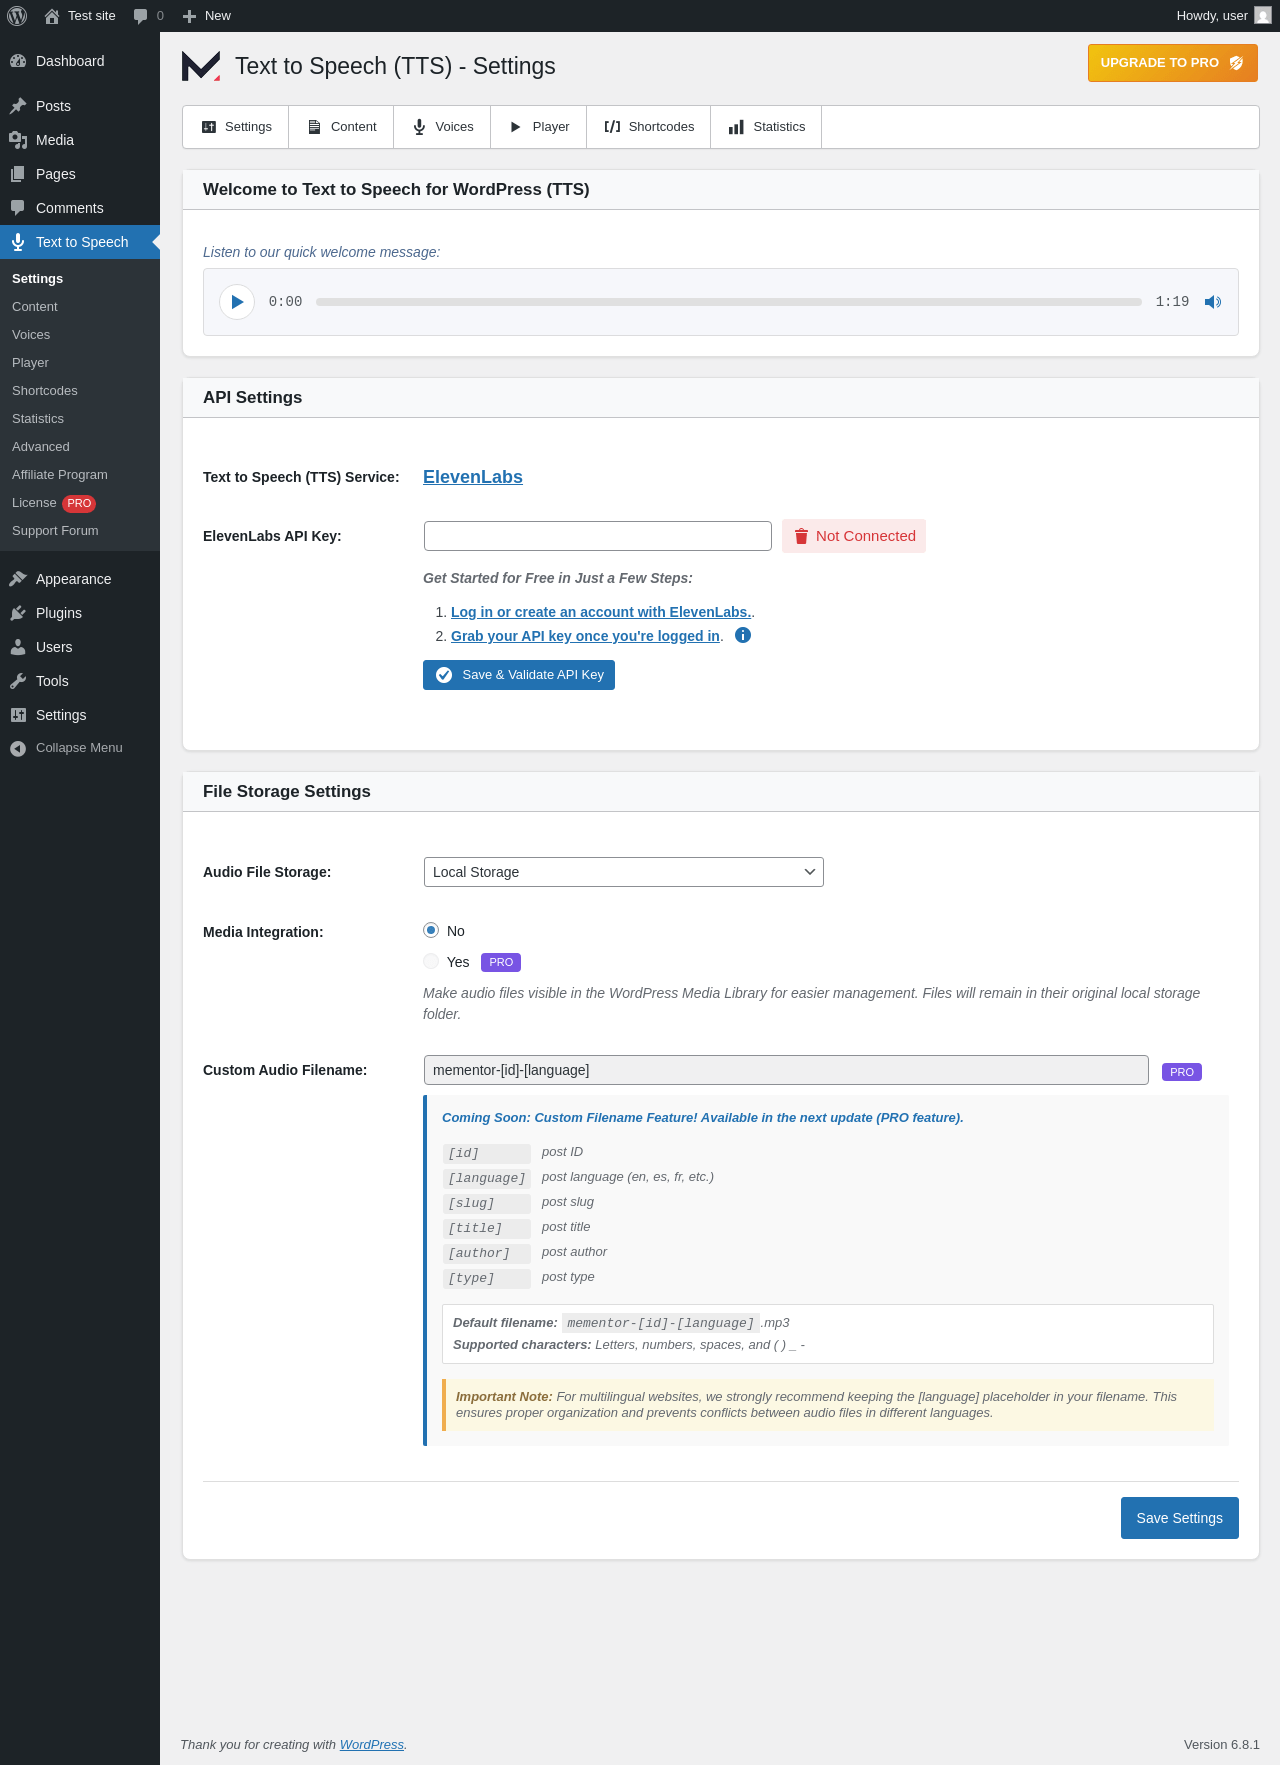Switch to the Shortcodes tab
The image size is (1280, 1765).
pyautogui.click(x=649, y=127)
